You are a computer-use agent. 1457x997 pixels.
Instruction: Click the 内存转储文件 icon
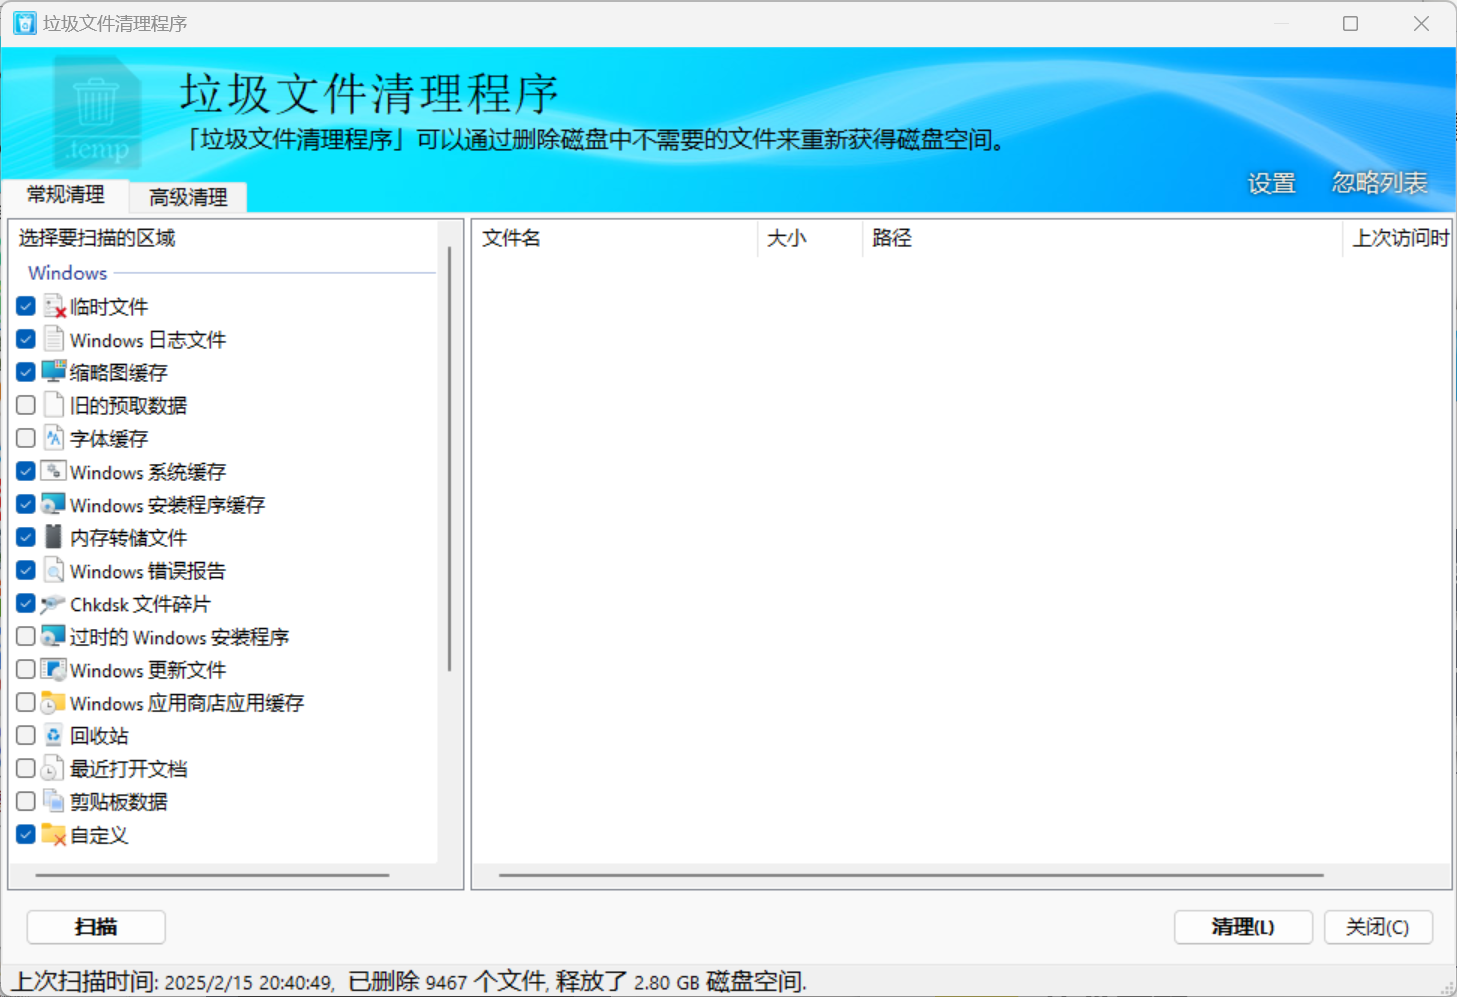point(54,537)
